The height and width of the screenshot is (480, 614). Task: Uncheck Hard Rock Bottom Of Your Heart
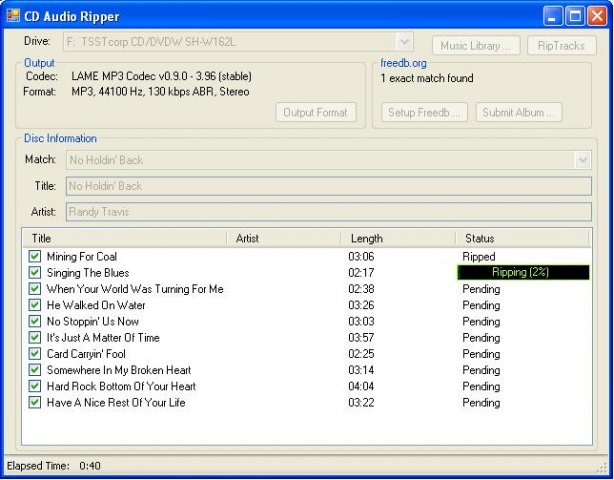34,386
